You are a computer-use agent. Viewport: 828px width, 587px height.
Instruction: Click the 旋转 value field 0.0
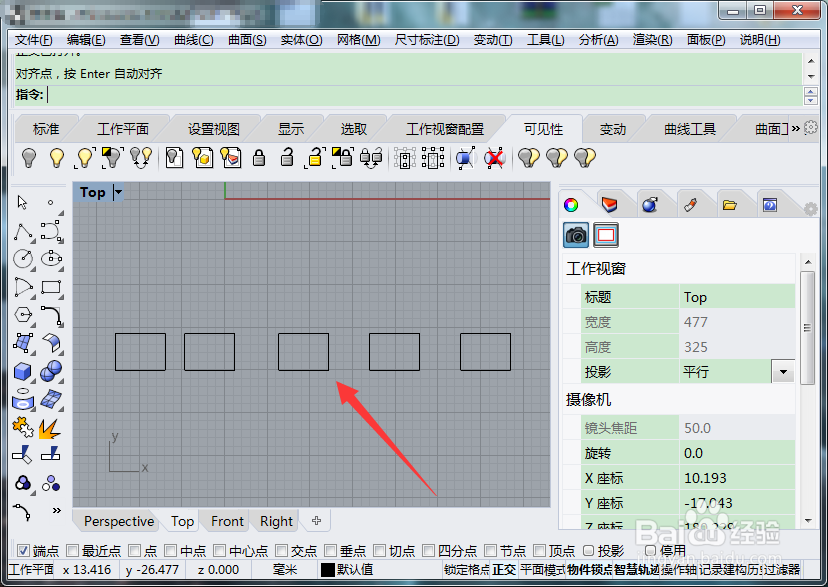click(x=737, y=453)
